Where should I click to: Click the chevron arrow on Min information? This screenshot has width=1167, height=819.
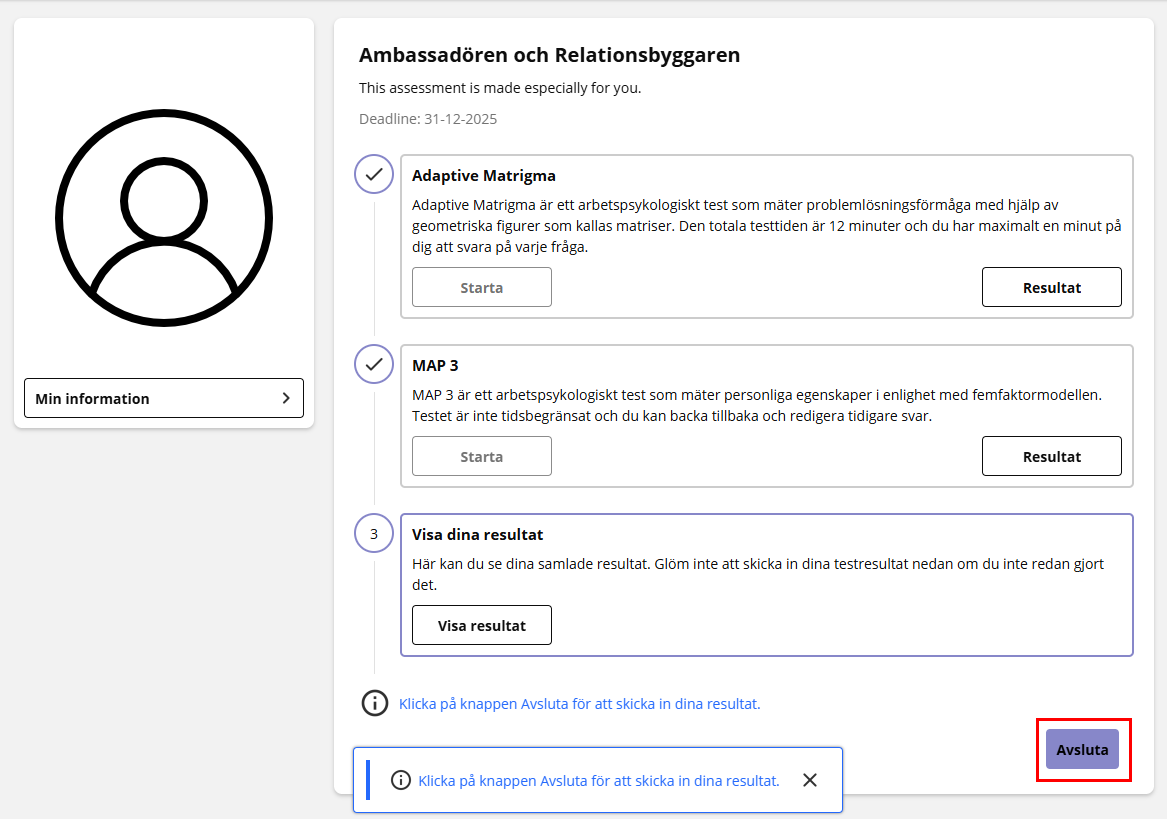(x=286, y=398)
